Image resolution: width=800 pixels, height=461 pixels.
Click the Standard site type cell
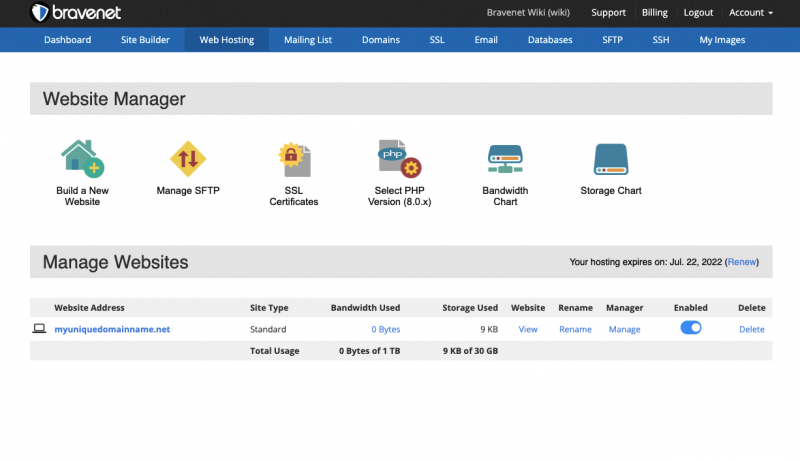point(268,329)
